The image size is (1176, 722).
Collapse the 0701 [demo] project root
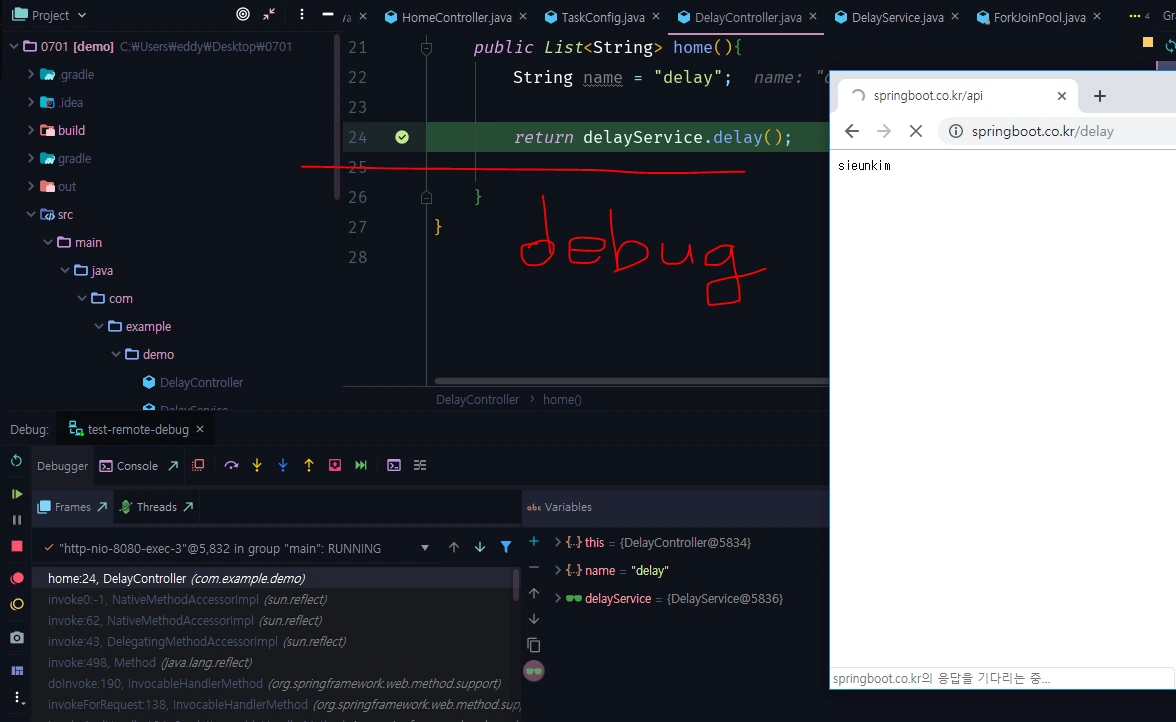click(14, 46)
